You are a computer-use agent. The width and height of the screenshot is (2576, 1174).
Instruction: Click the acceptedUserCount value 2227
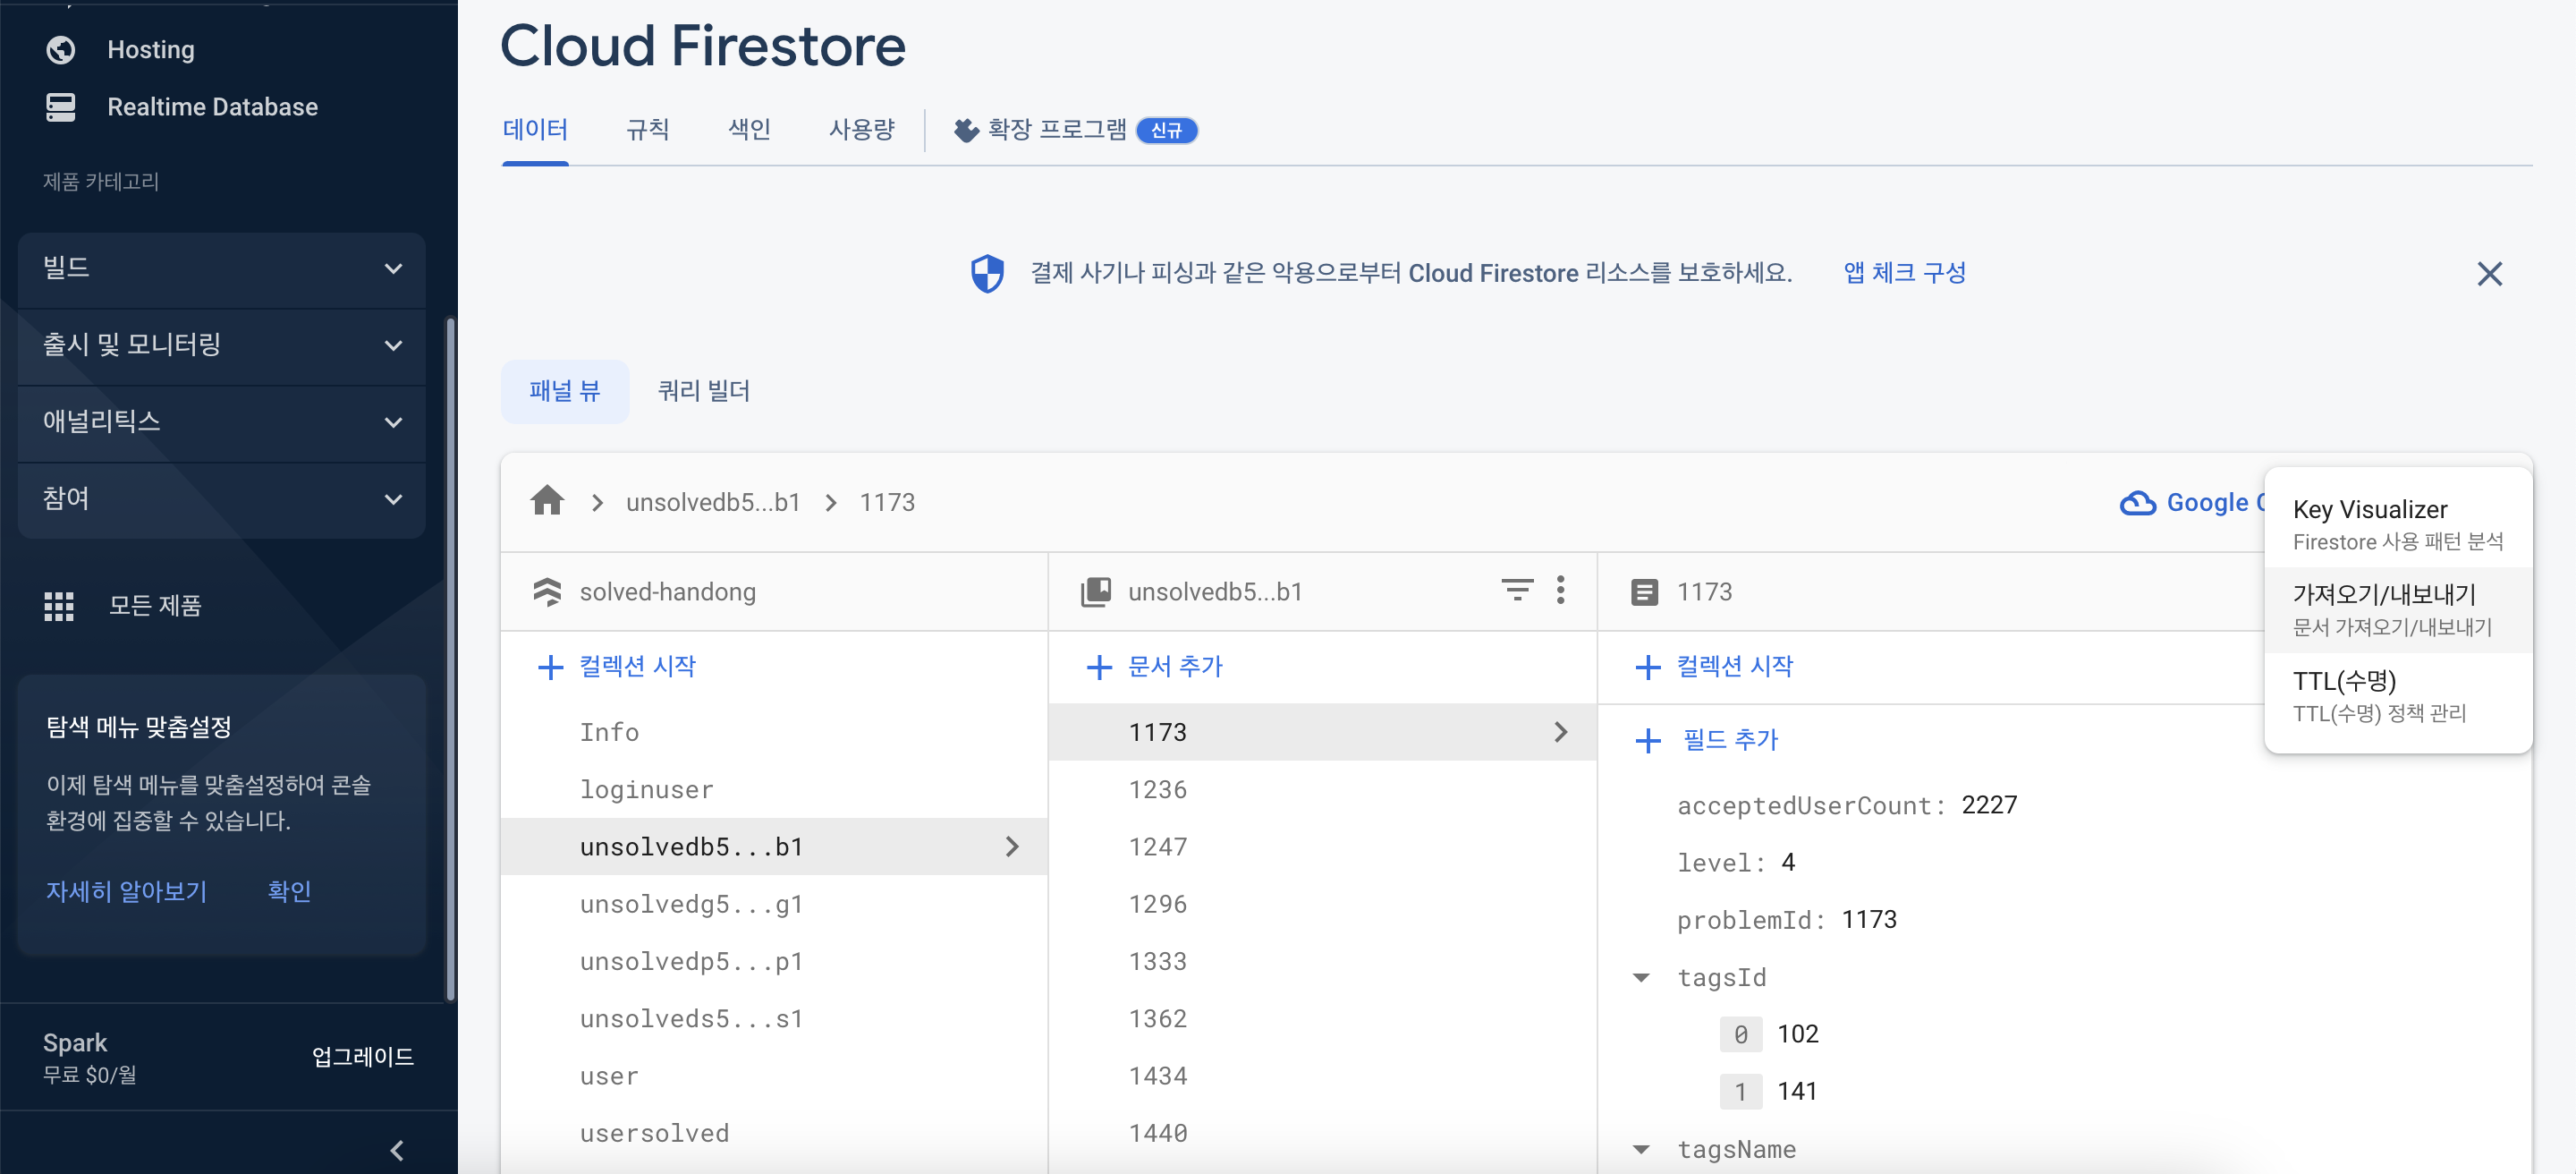pos(1989,805)
